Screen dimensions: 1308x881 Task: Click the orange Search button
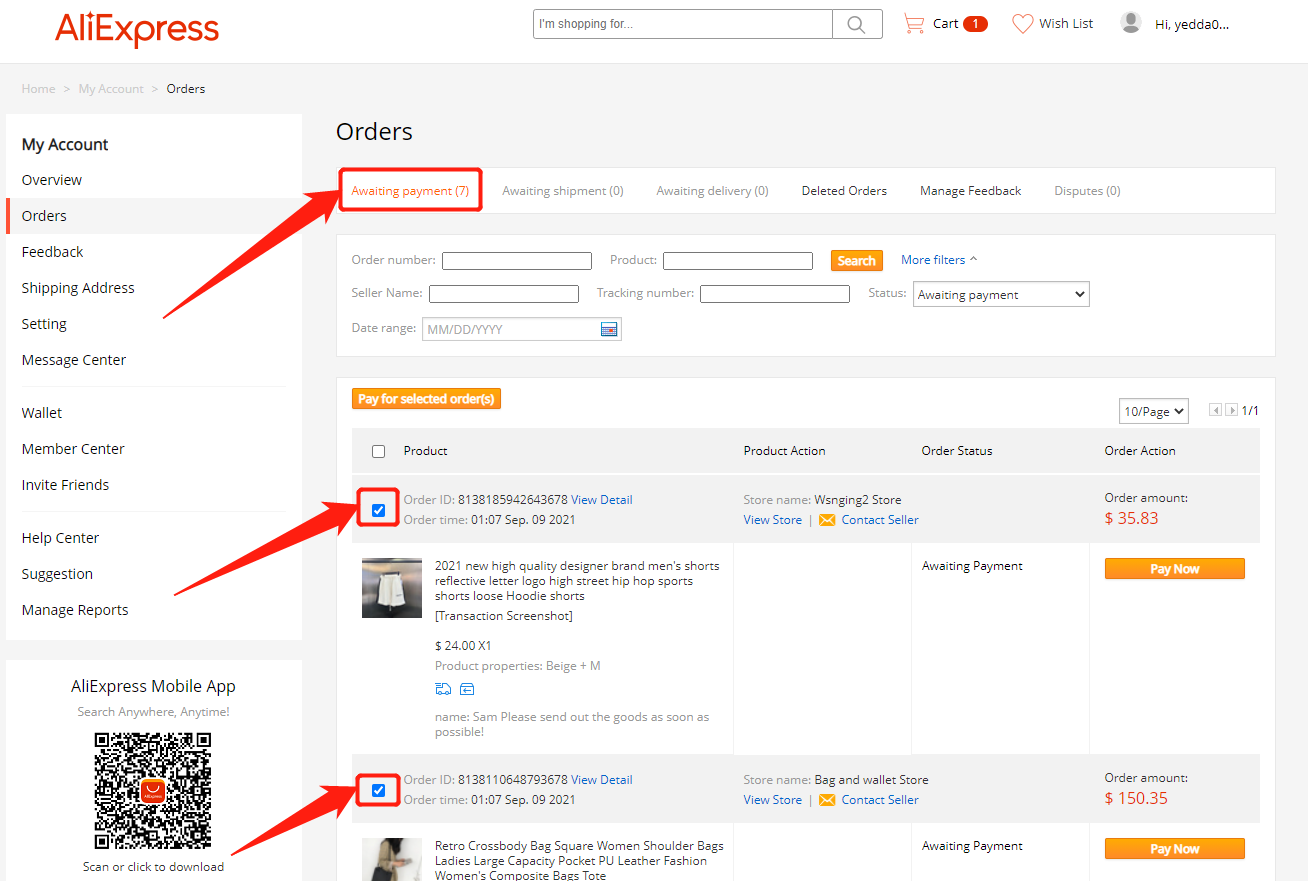[857, 260]
